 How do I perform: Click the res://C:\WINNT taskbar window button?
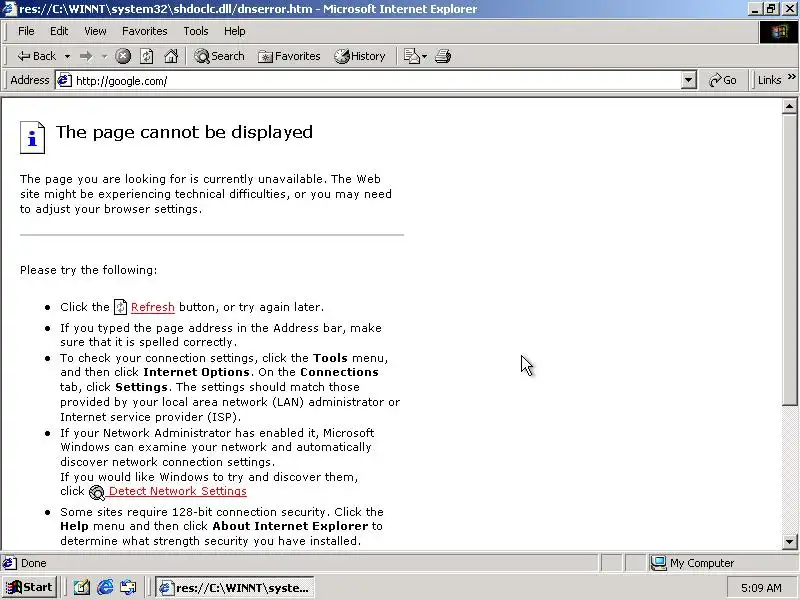tap(235, 588)
